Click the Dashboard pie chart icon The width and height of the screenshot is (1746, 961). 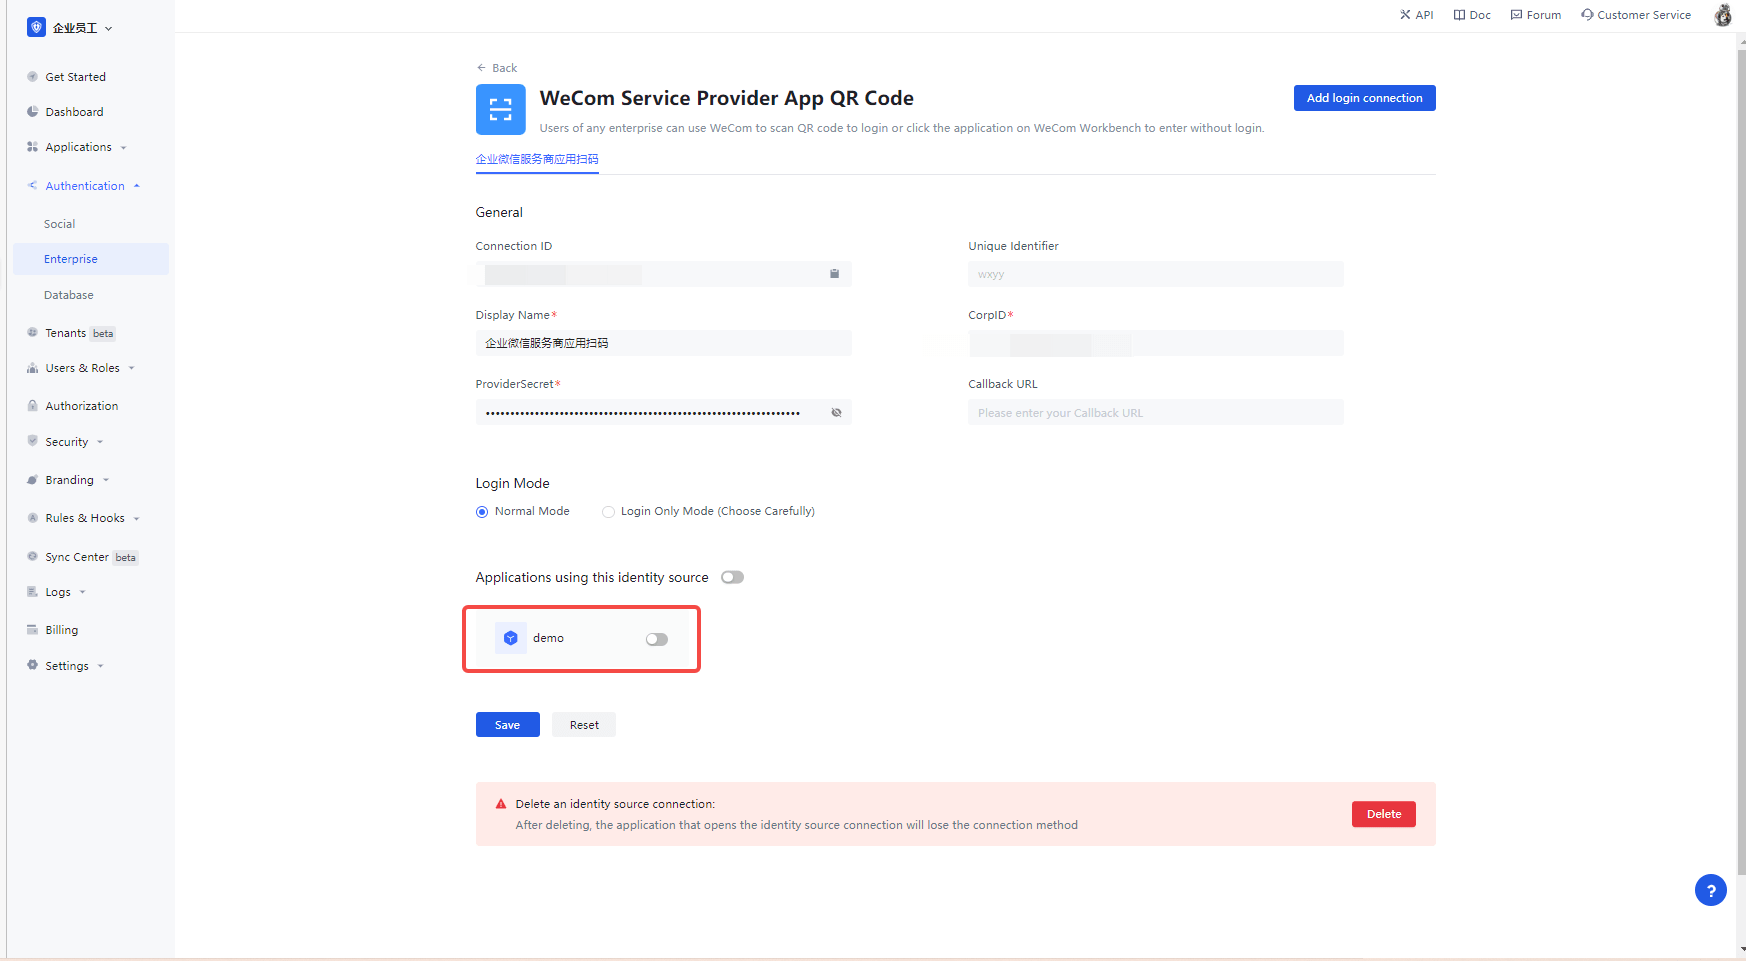(x=32, y=112)
